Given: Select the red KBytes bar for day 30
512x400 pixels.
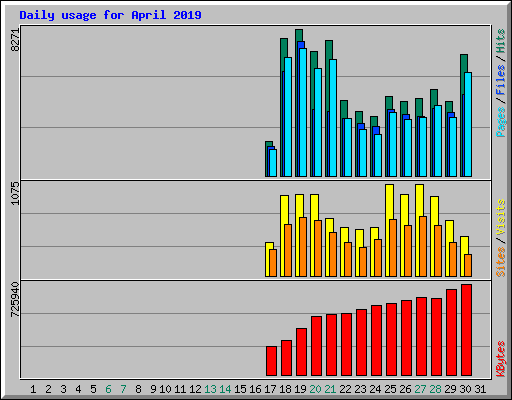Looking at the screenshot, I should pos(466,330).
